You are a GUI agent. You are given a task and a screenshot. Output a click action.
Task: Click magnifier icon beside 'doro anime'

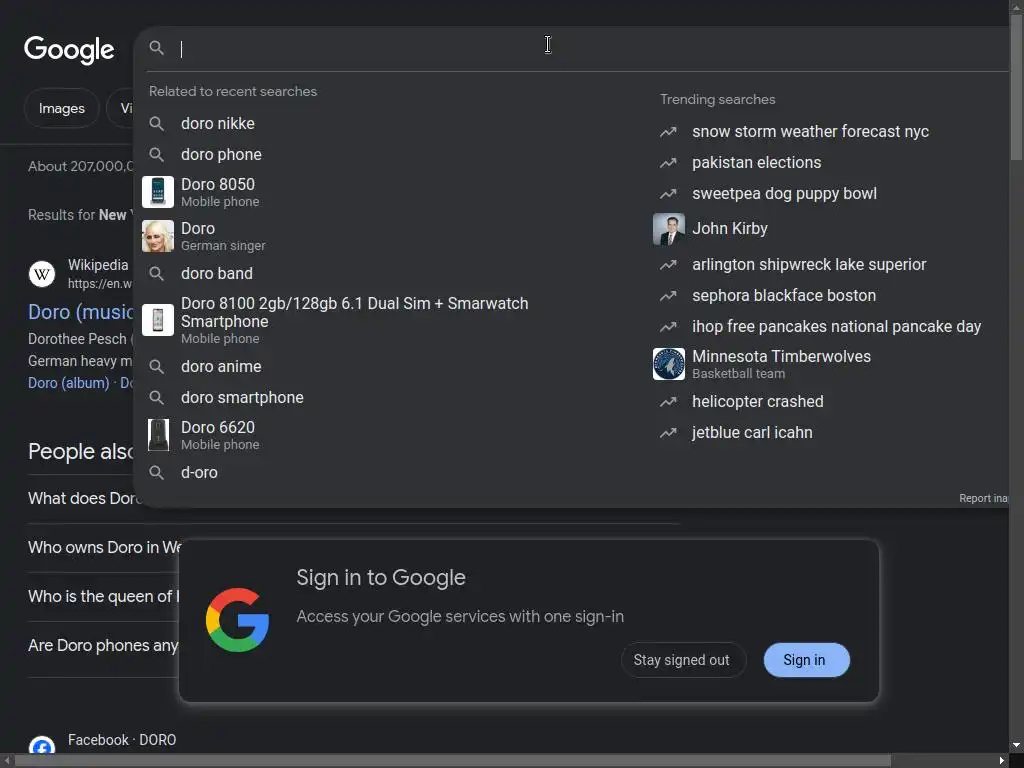point(156,366)
